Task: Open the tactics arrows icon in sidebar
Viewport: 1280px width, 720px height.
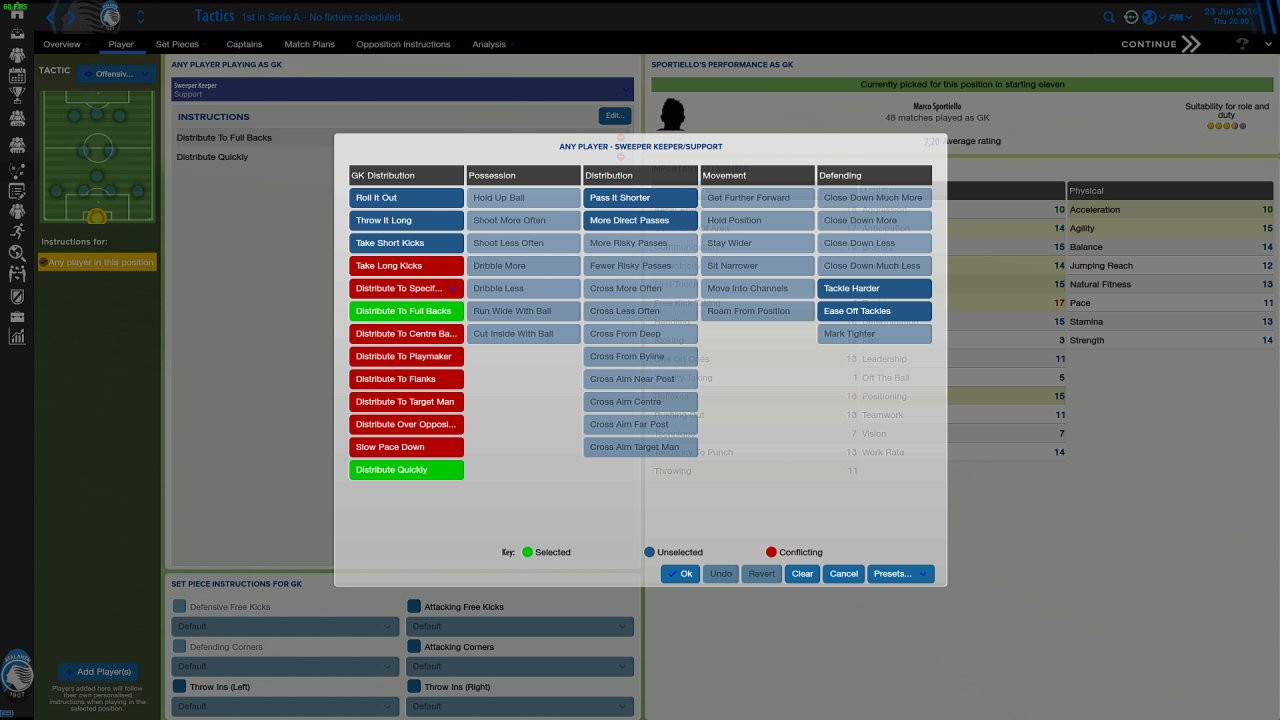Action: click(17, 170)
